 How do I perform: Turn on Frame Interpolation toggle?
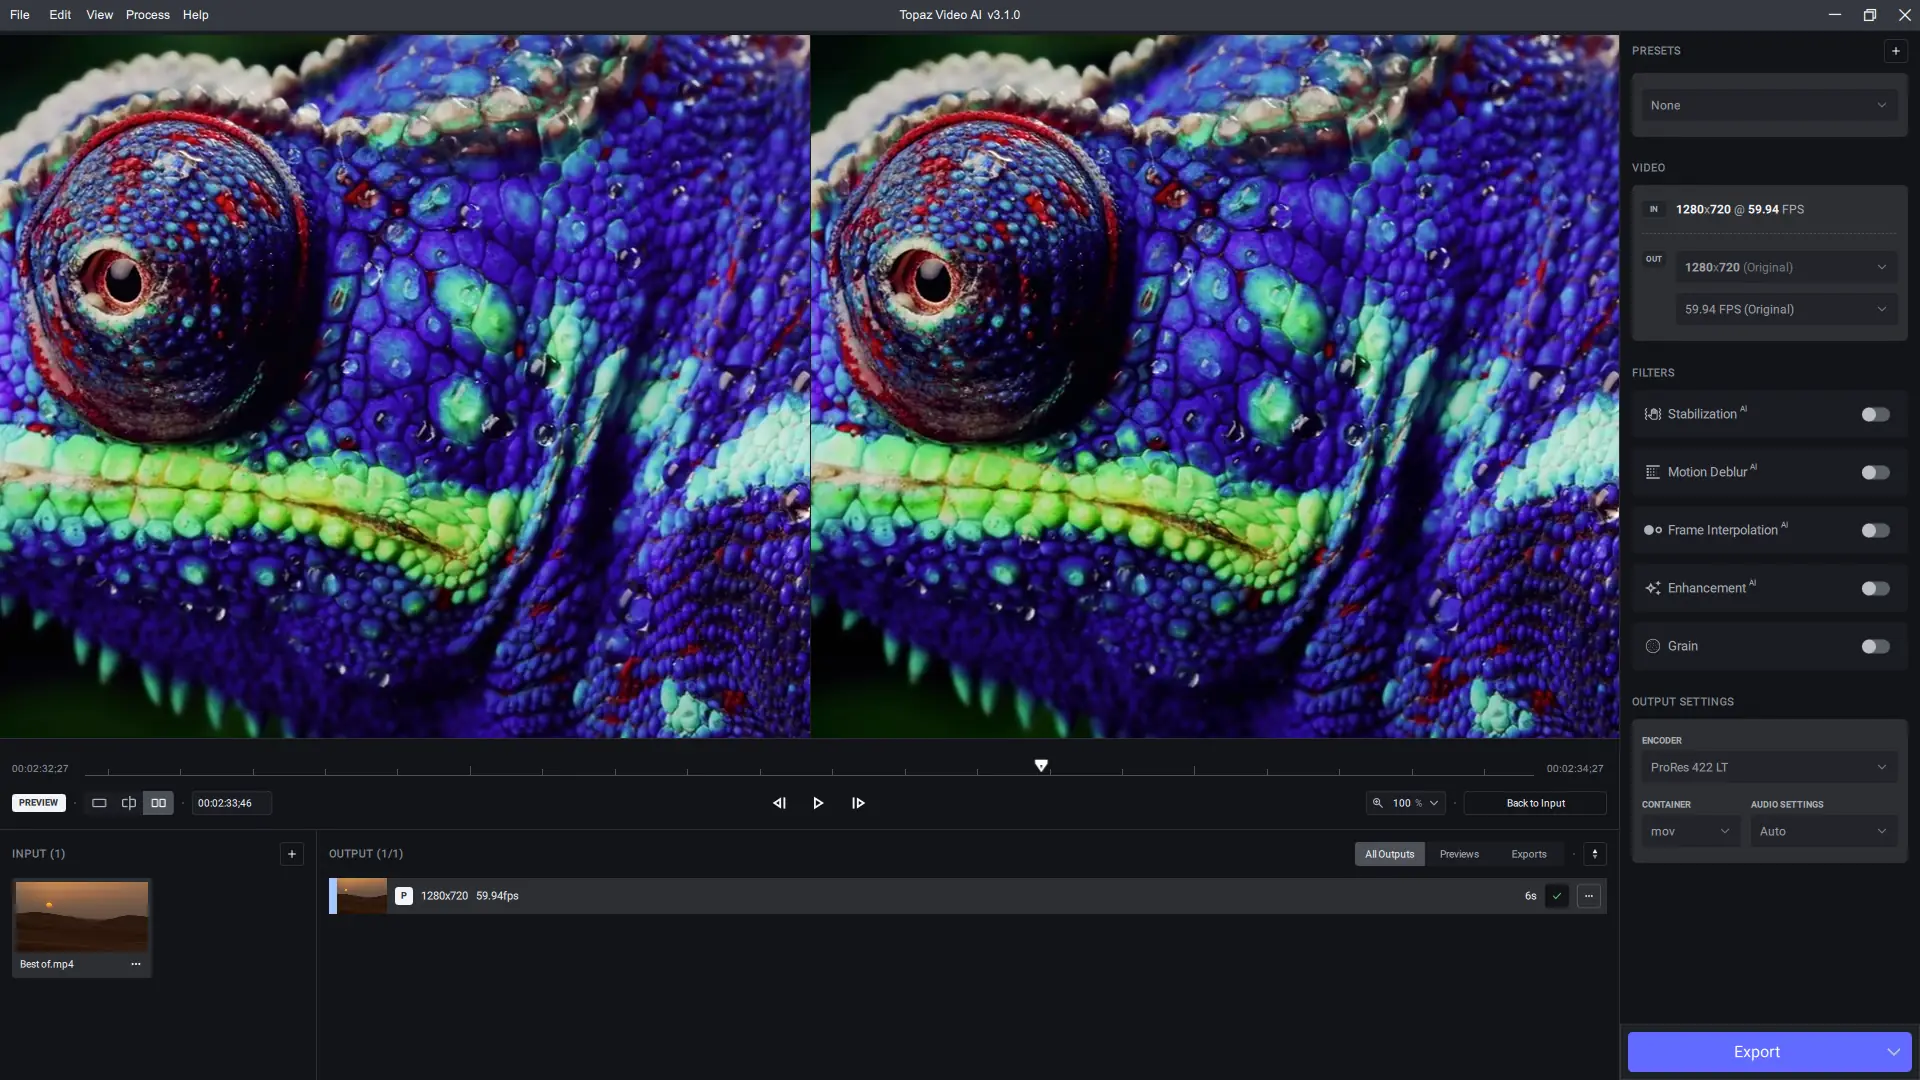pos(1875,530)
